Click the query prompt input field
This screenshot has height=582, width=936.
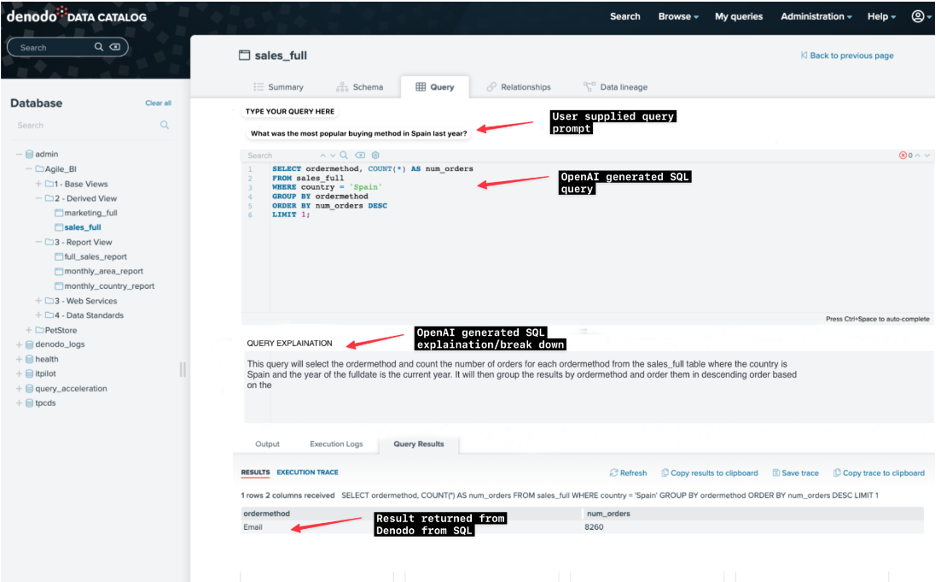pos(358,133)
